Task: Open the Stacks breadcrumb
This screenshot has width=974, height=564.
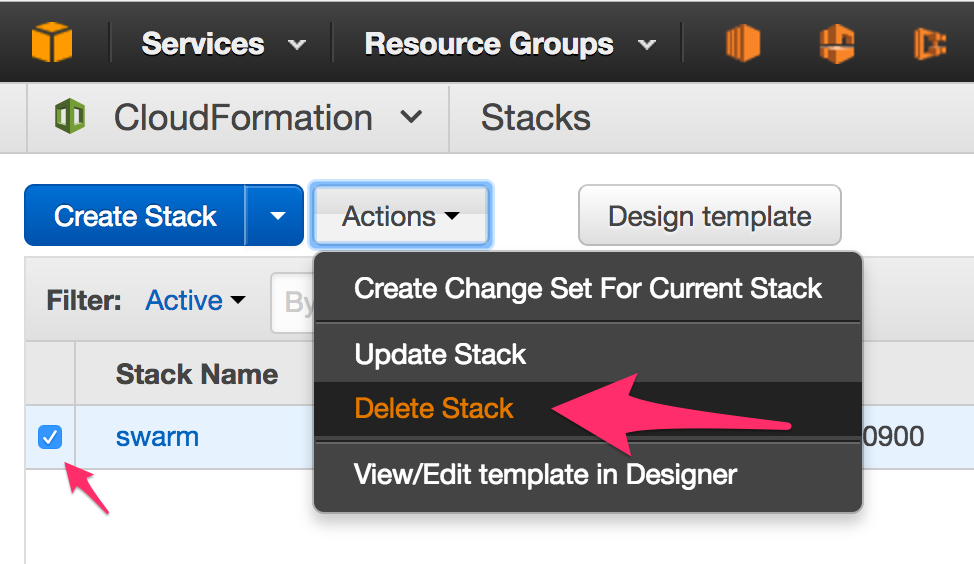Action: tap(535, 117)
